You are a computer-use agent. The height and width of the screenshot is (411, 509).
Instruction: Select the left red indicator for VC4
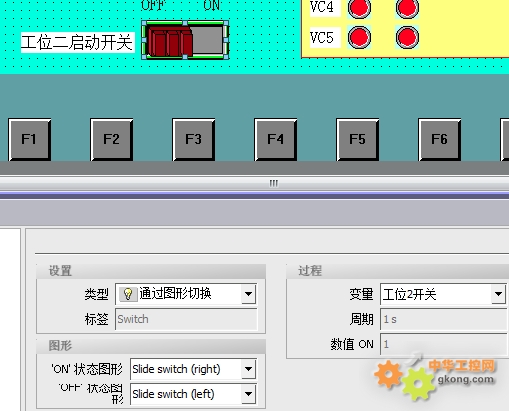pos(359,7)
